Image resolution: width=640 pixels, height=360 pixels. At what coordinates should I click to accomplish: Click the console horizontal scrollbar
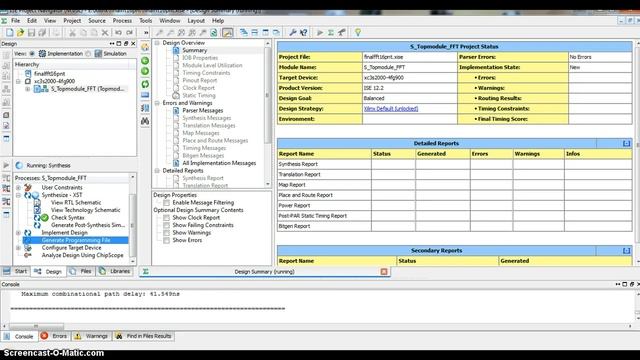pyautogui.click(x=36, y=326)
